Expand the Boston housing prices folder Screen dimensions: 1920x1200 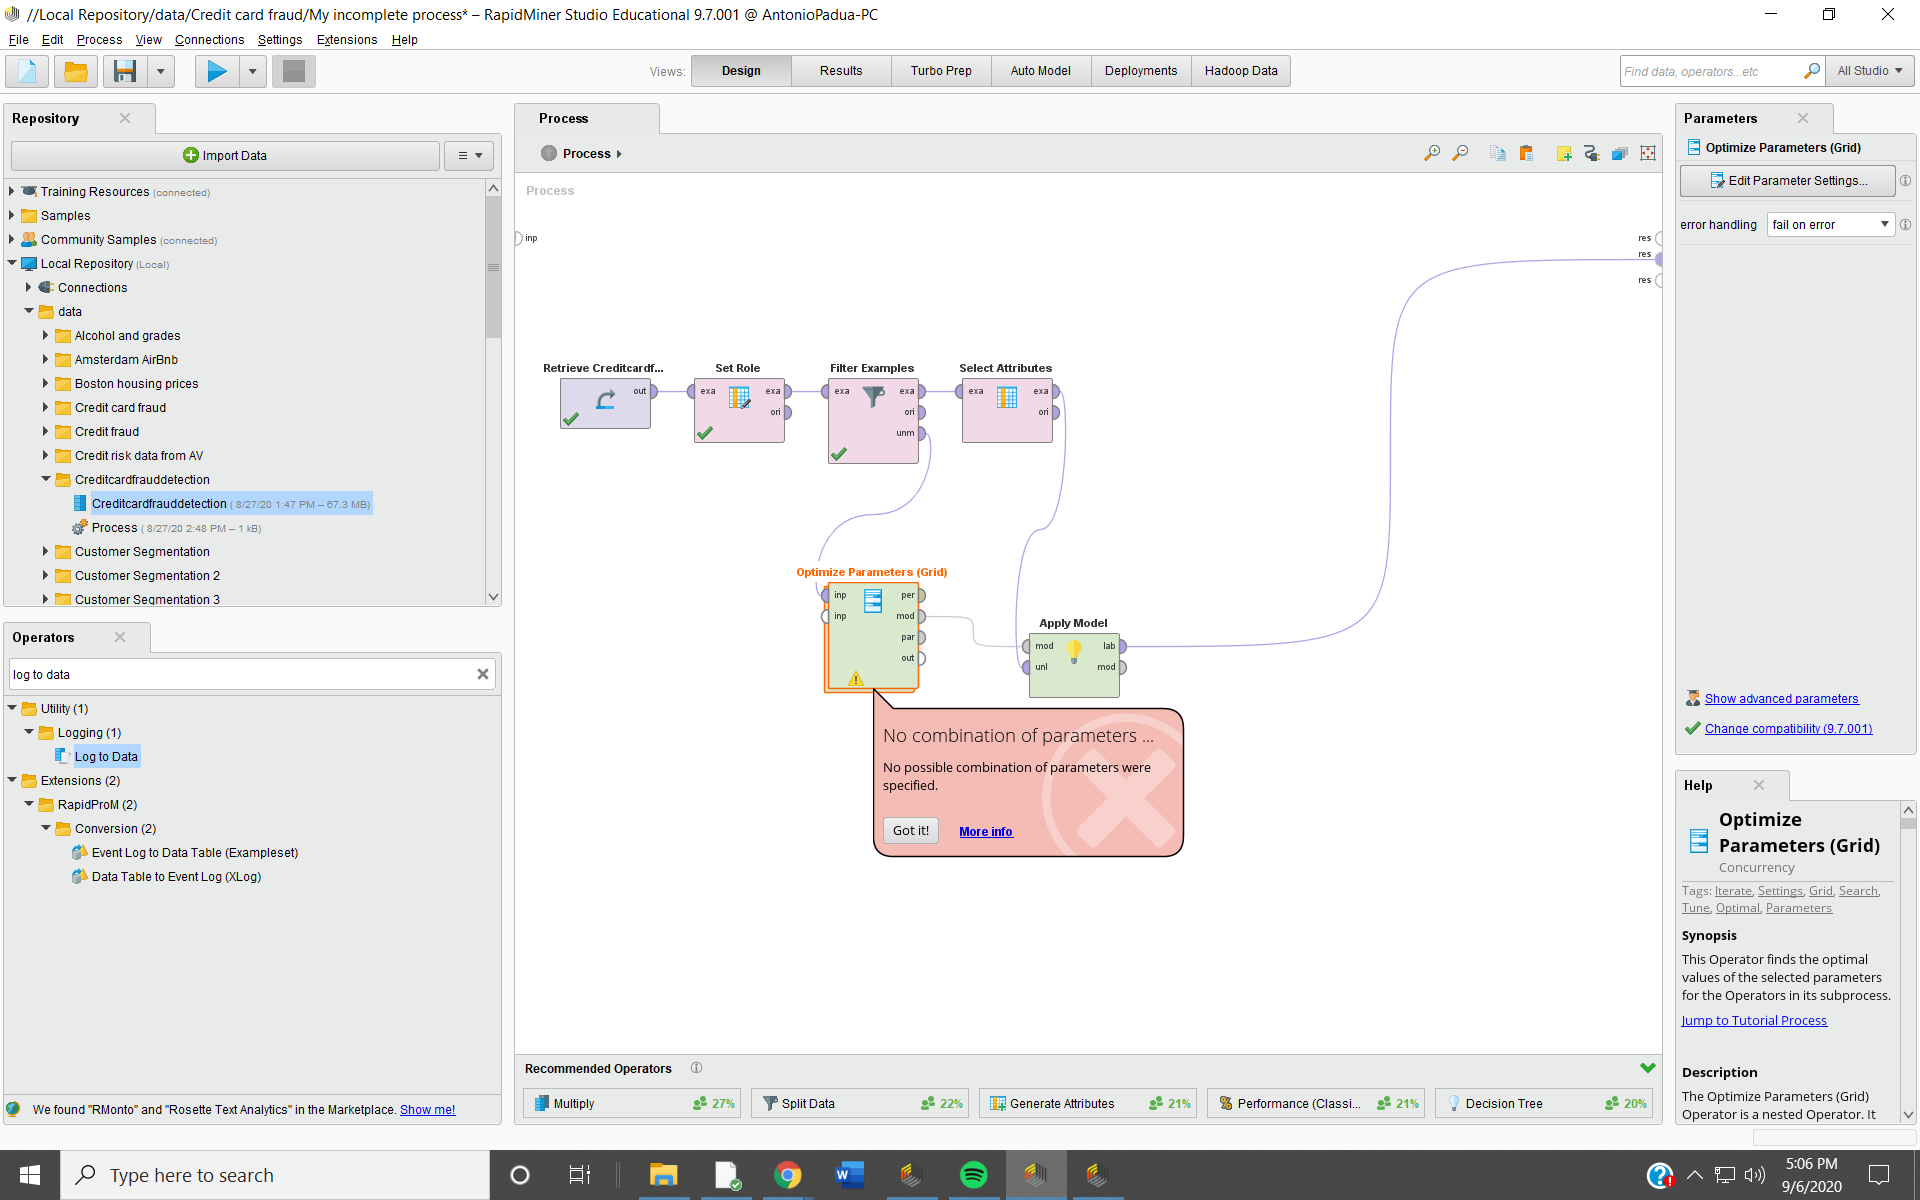click(x=45, y=383)
